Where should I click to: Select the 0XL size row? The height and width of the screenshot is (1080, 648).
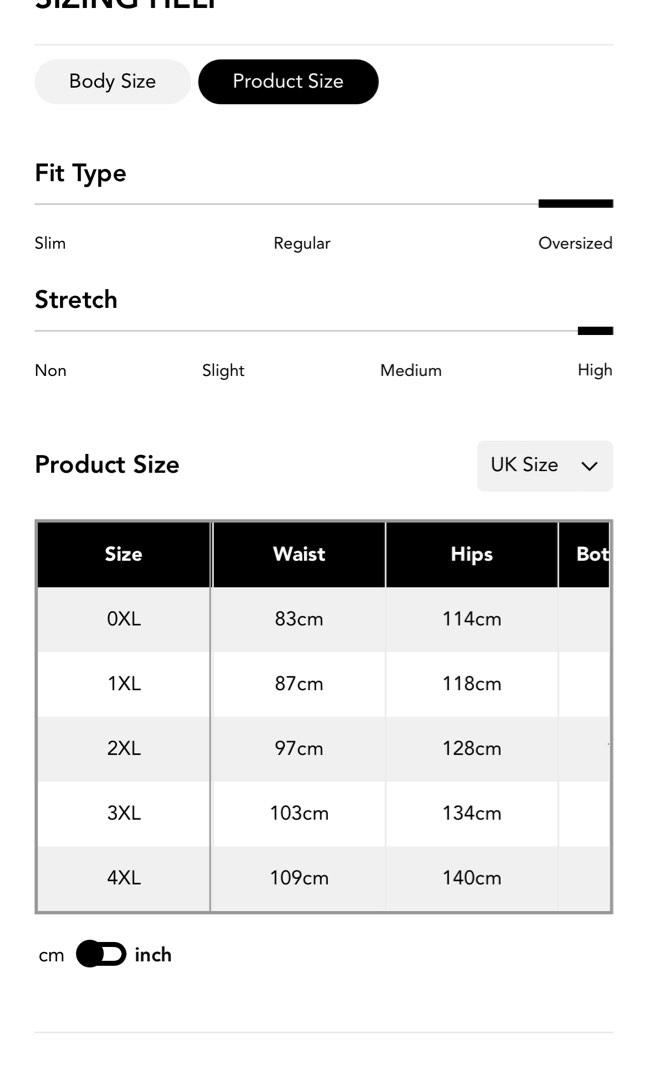124,619
